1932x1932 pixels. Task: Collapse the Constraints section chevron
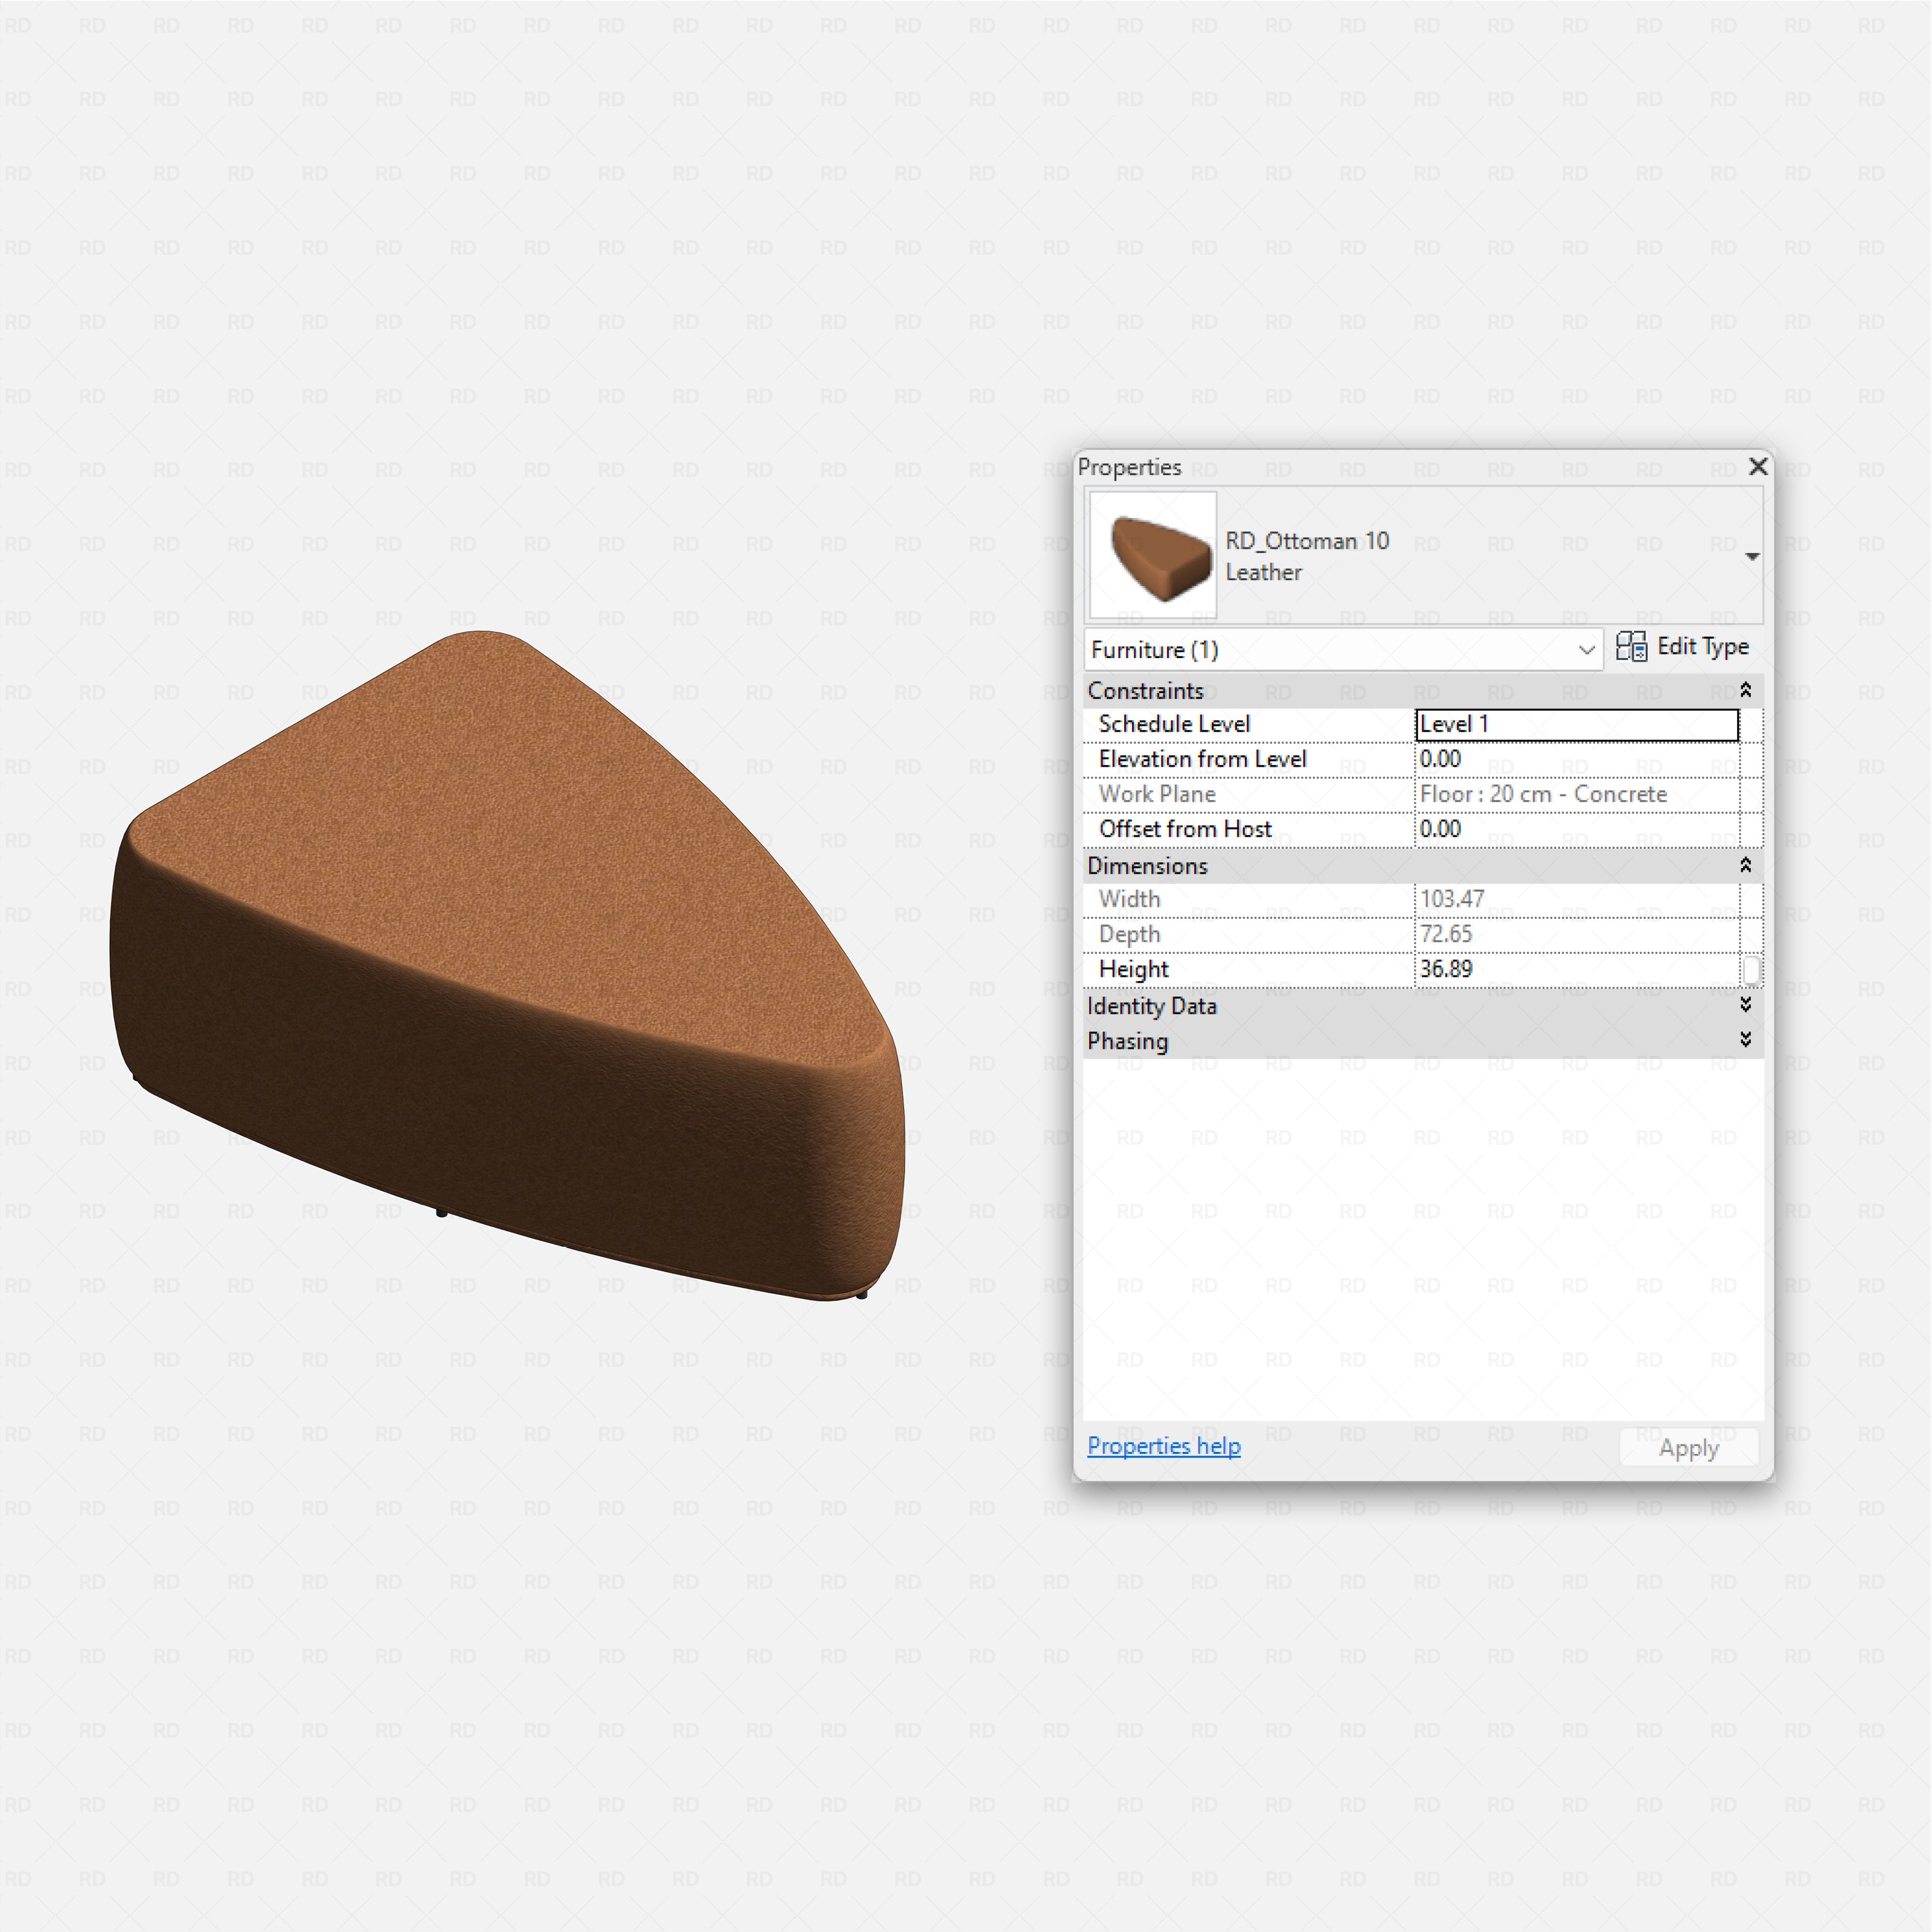pyautogui.click(x=1745, y=690)
